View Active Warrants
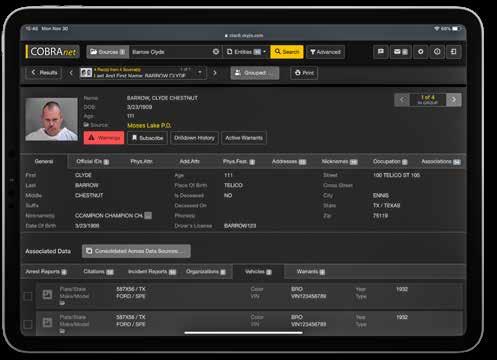This screenshot has height=360, width=497. coord(244,138)
